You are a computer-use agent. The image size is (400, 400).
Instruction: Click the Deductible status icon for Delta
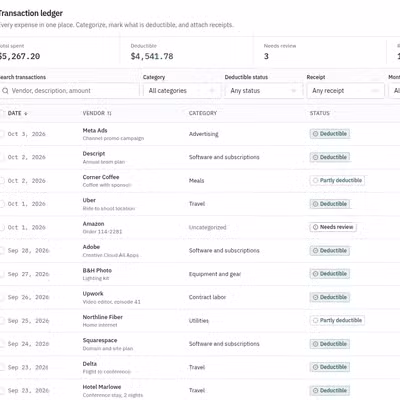[x=315, y=367]
